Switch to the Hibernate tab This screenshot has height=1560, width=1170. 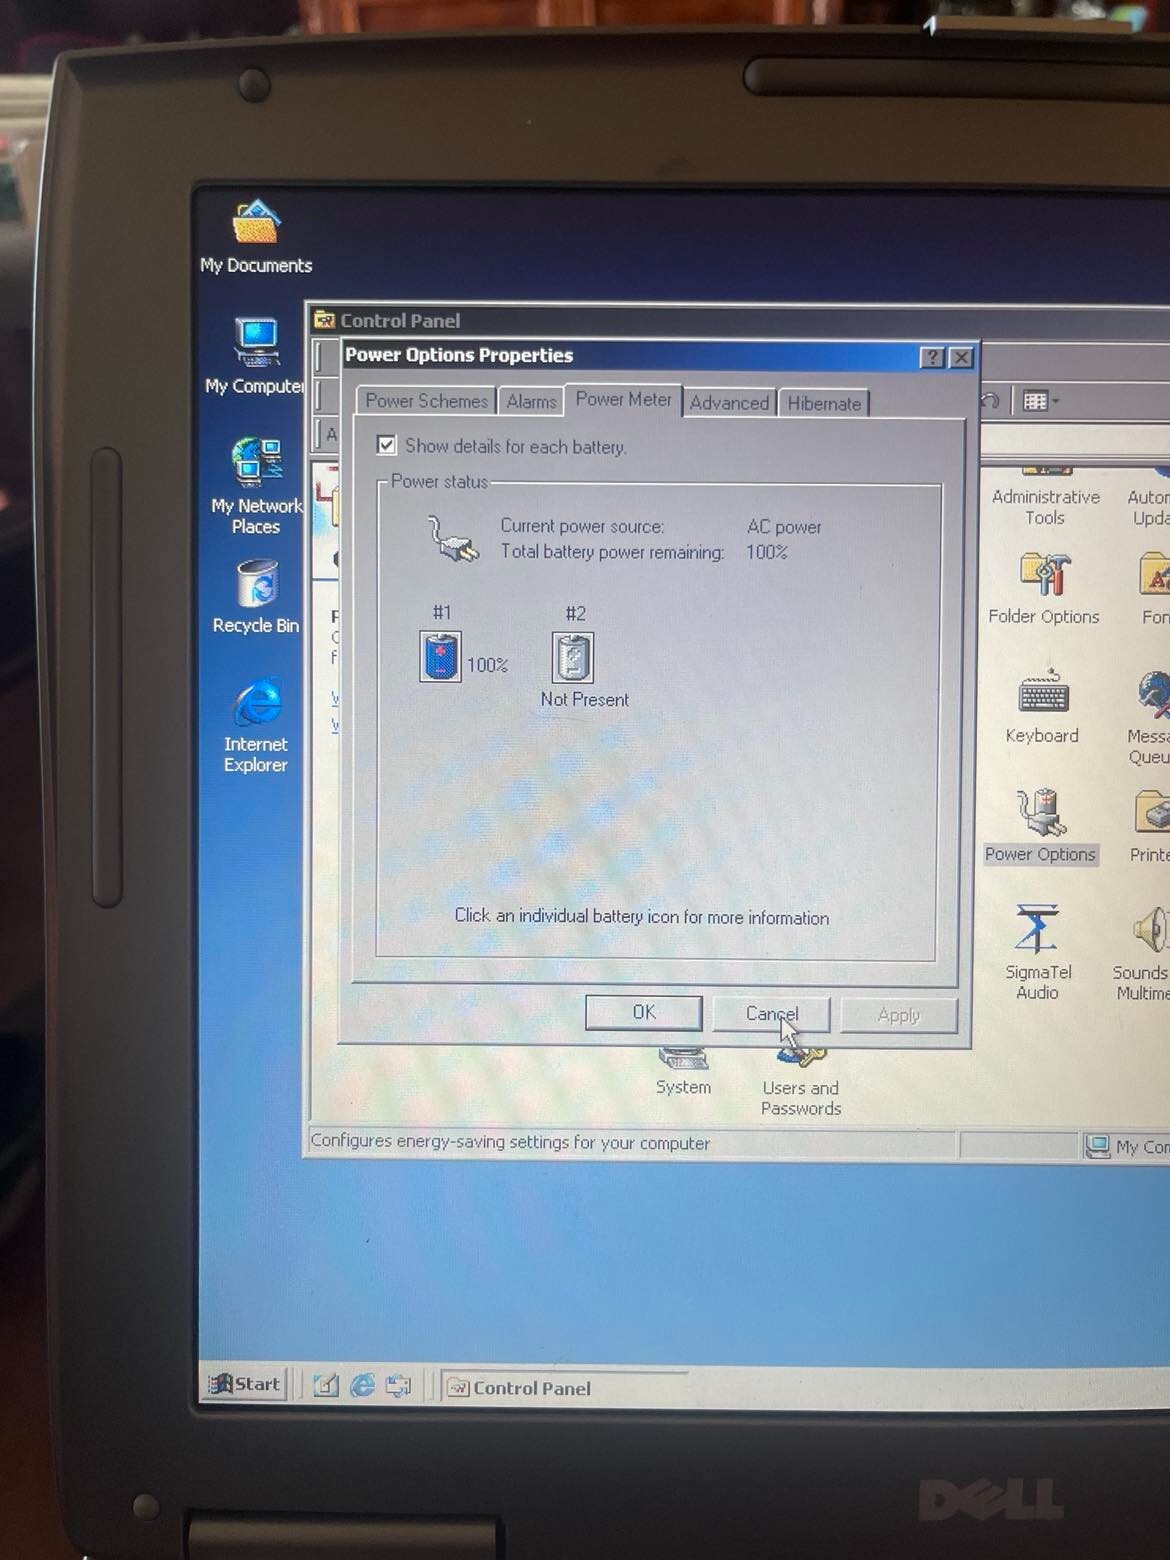point(824,404)
